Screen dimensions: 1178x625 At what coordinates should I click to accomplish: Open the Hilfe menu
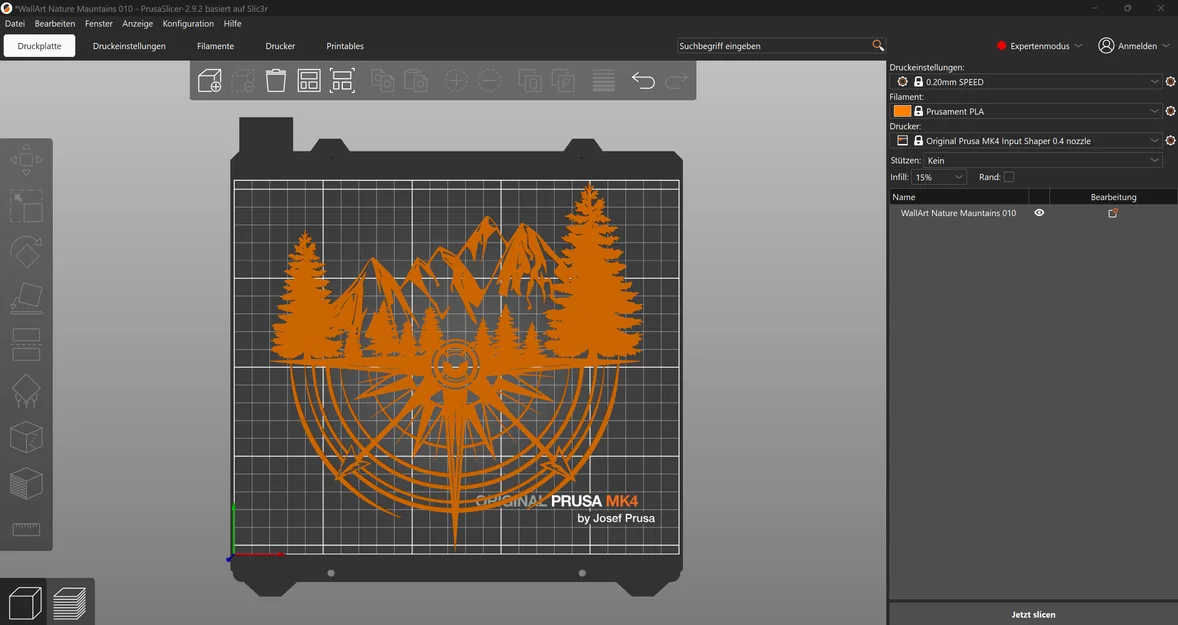pyautogui.click(x=232, y=23)
